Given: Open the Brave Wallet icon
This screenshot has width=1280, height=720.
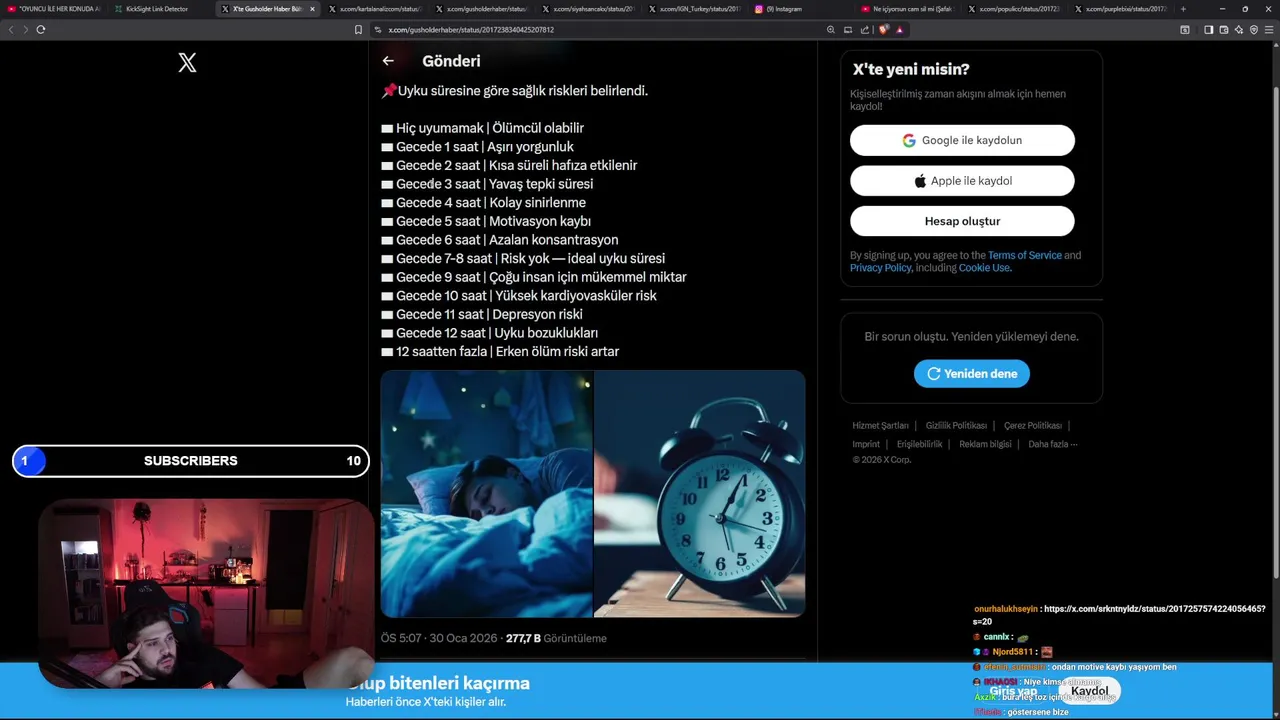Looking at the screenshot, I should [1224, 30].
